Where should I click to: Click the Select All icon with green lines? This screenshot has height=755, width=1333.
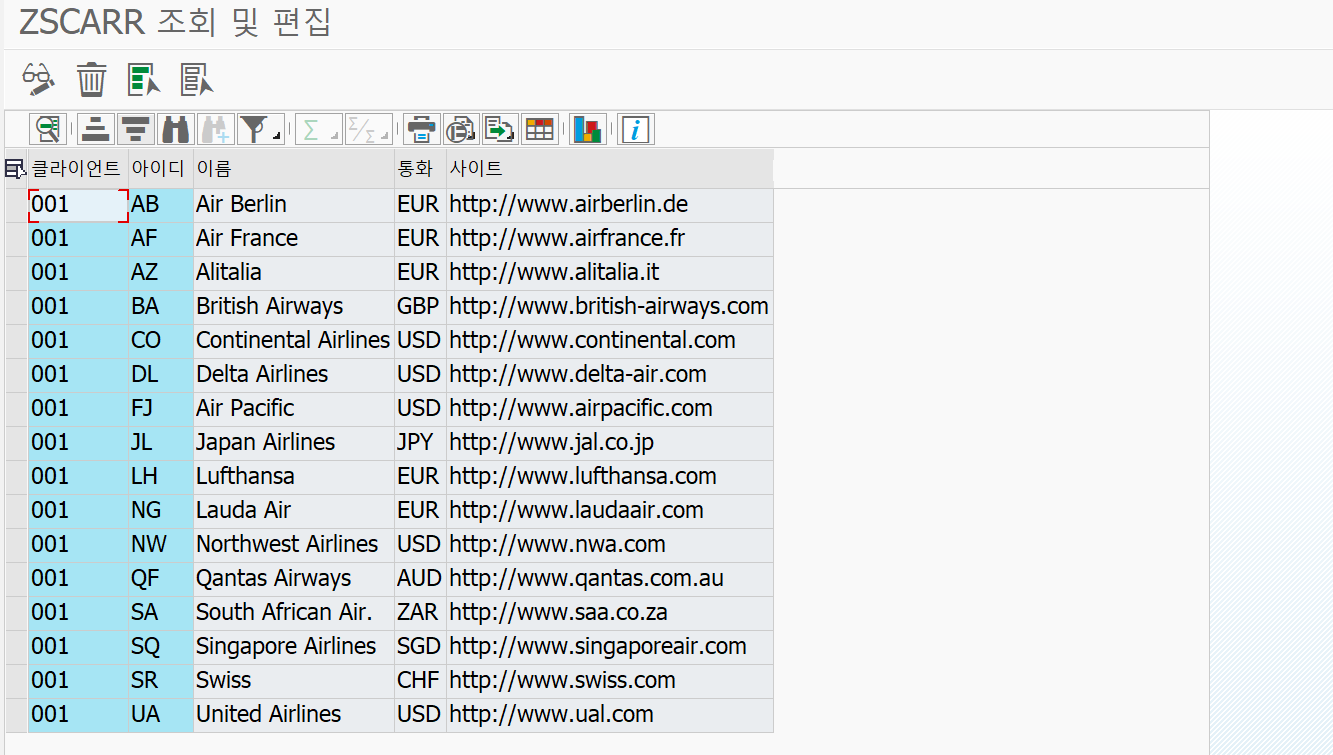(144, 79)
